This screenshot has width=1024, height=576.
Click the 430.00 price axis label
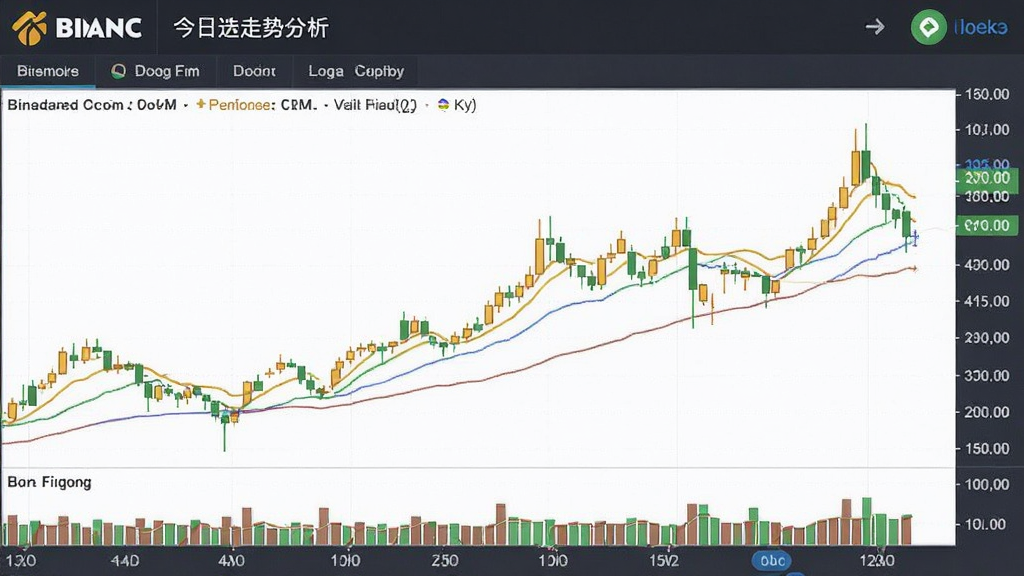[x=987, y=265]
